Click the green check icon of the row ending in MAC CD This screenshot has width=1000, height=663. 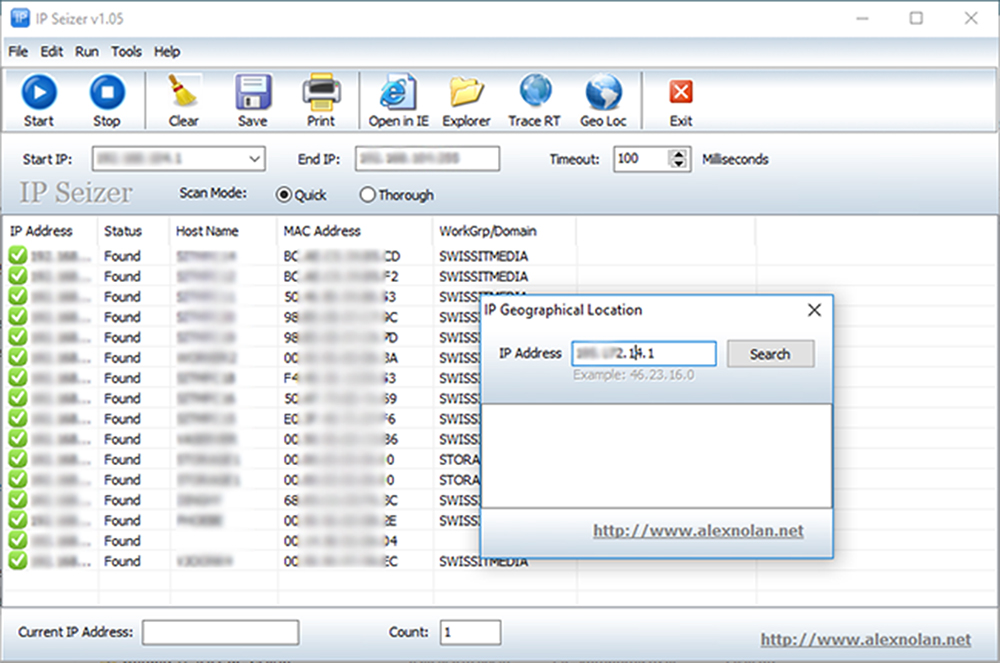(x=18, y=256)
